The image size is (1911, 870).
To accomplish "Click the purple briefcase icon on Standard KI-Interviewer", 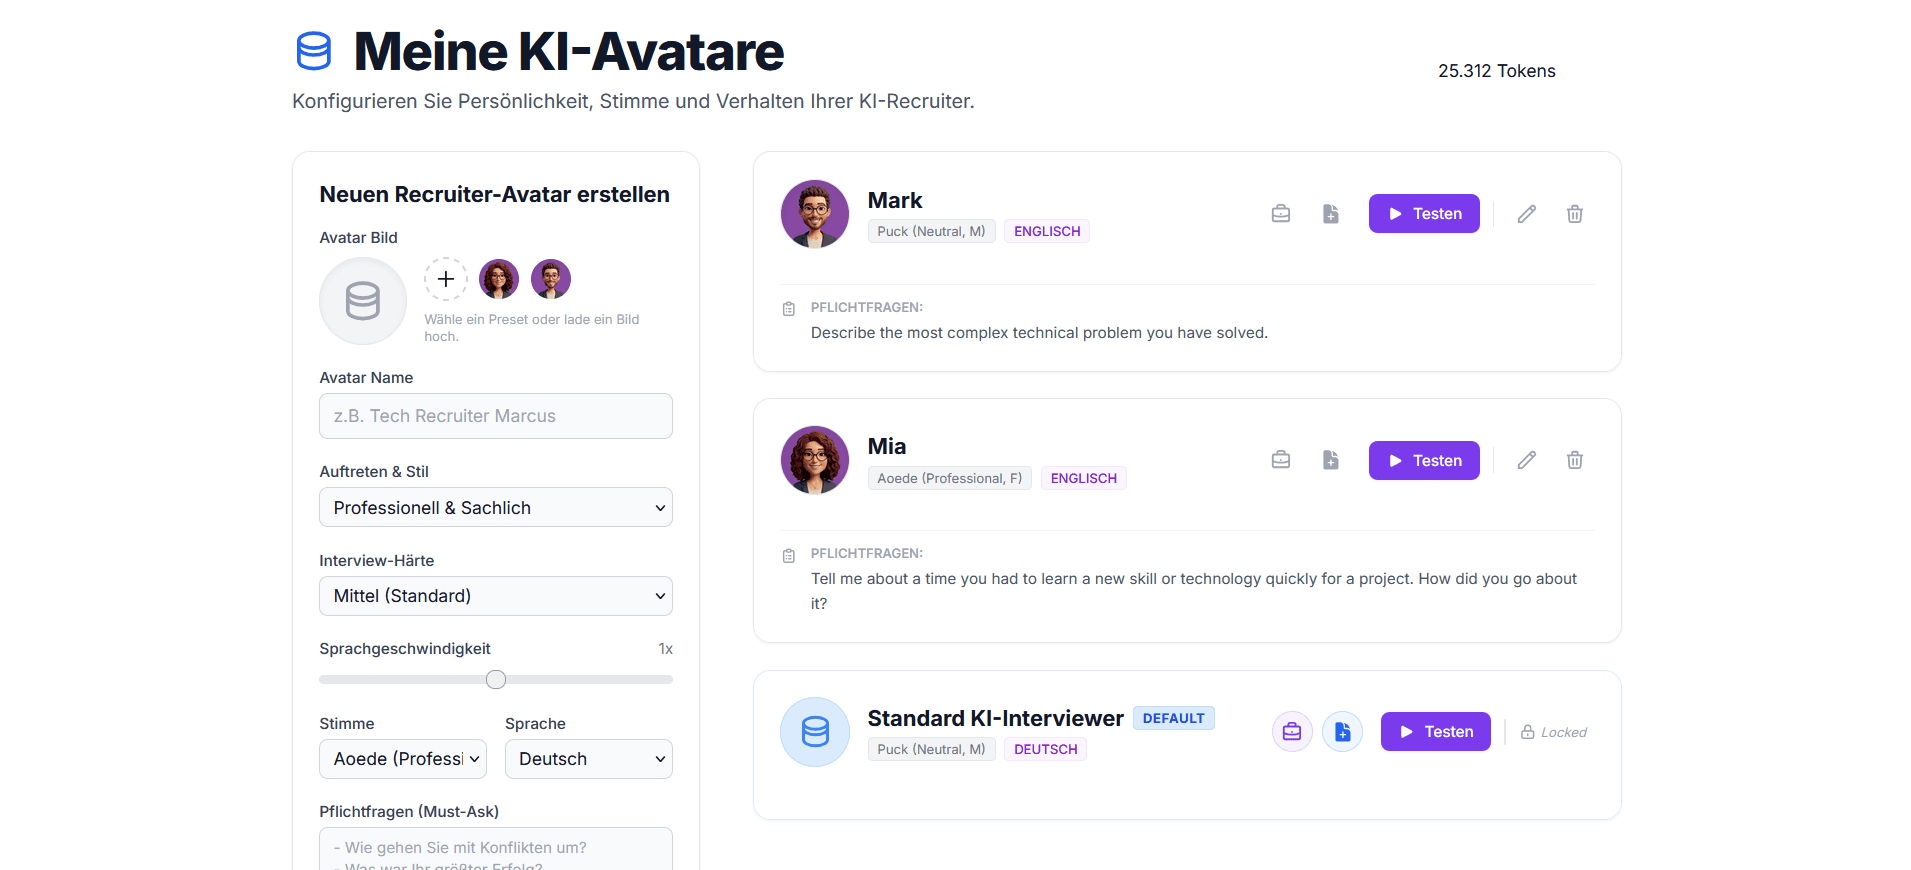I will click(1292, 732).
